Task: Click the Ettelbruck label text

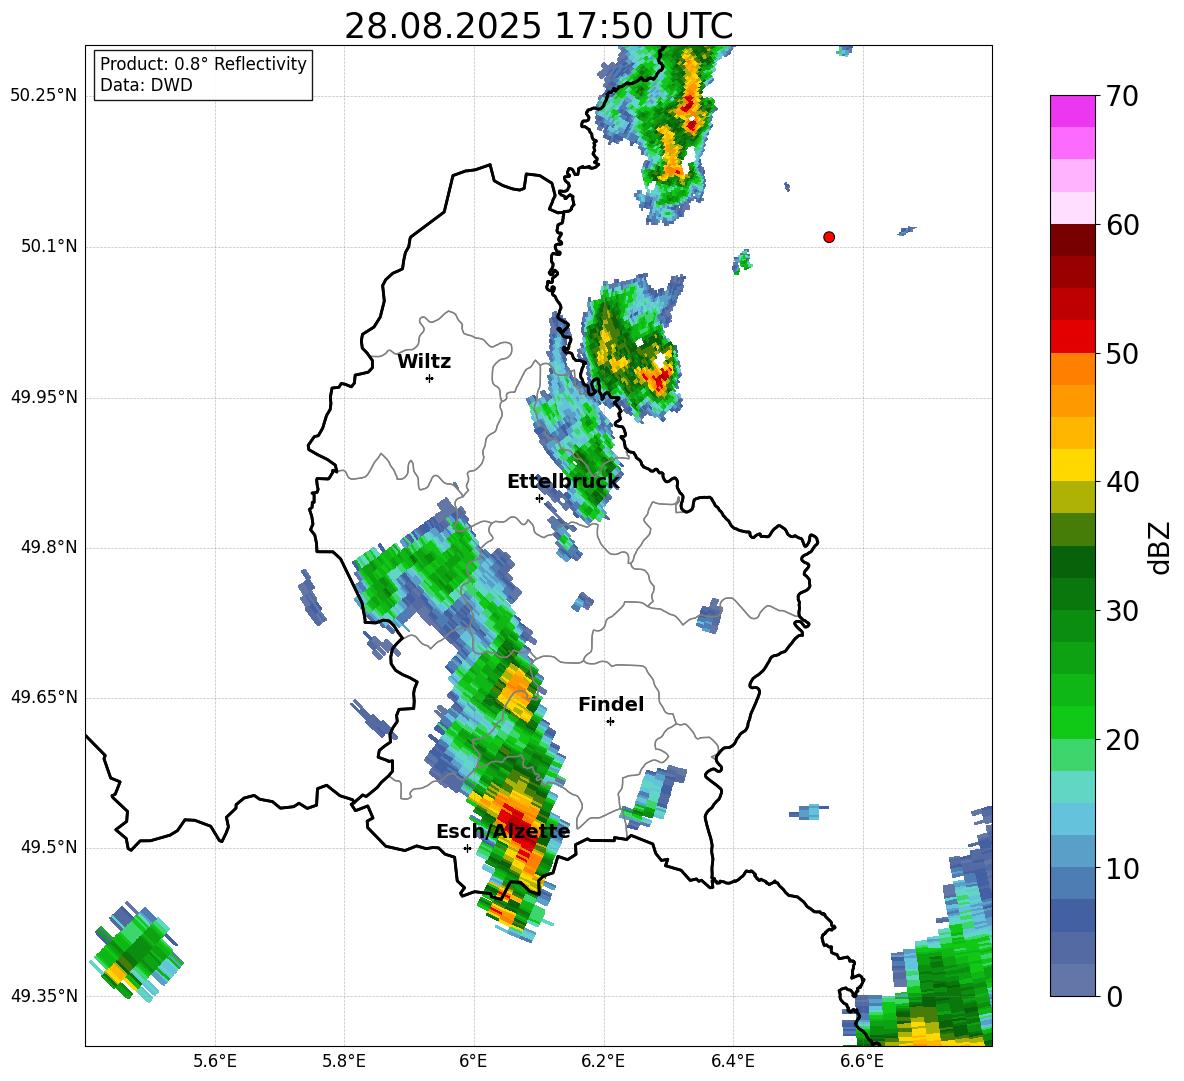Action: pos(563,482)
